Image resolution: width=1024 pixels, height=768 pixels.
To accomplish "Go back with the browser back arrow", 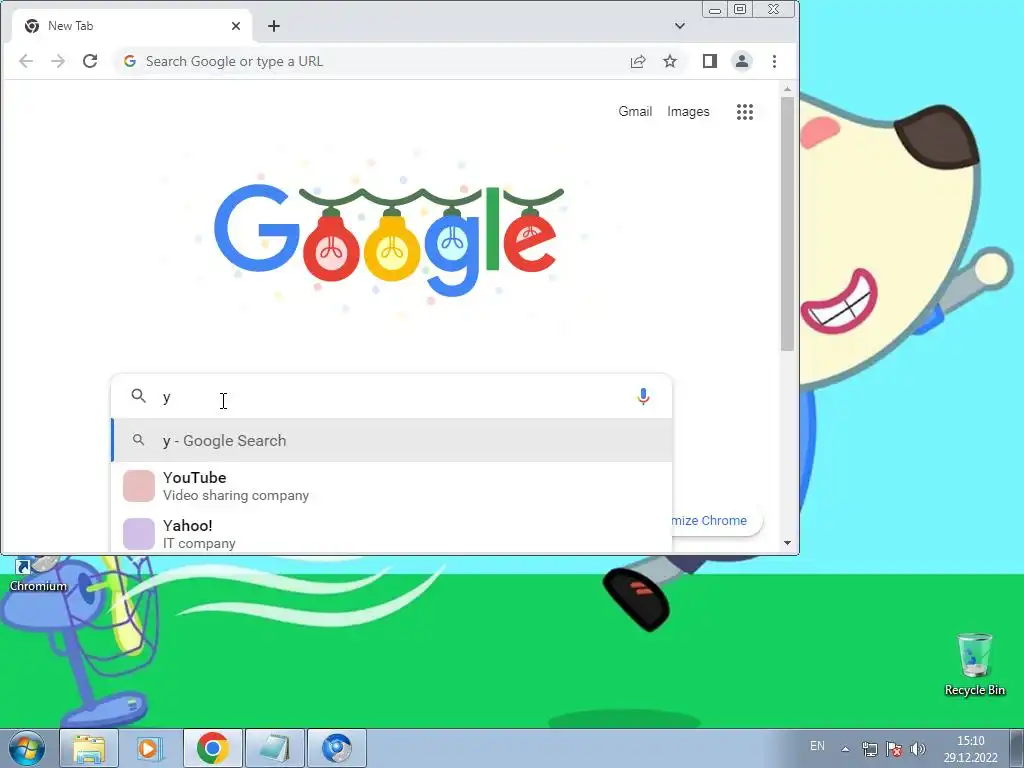I will click(x=25, y=61).
